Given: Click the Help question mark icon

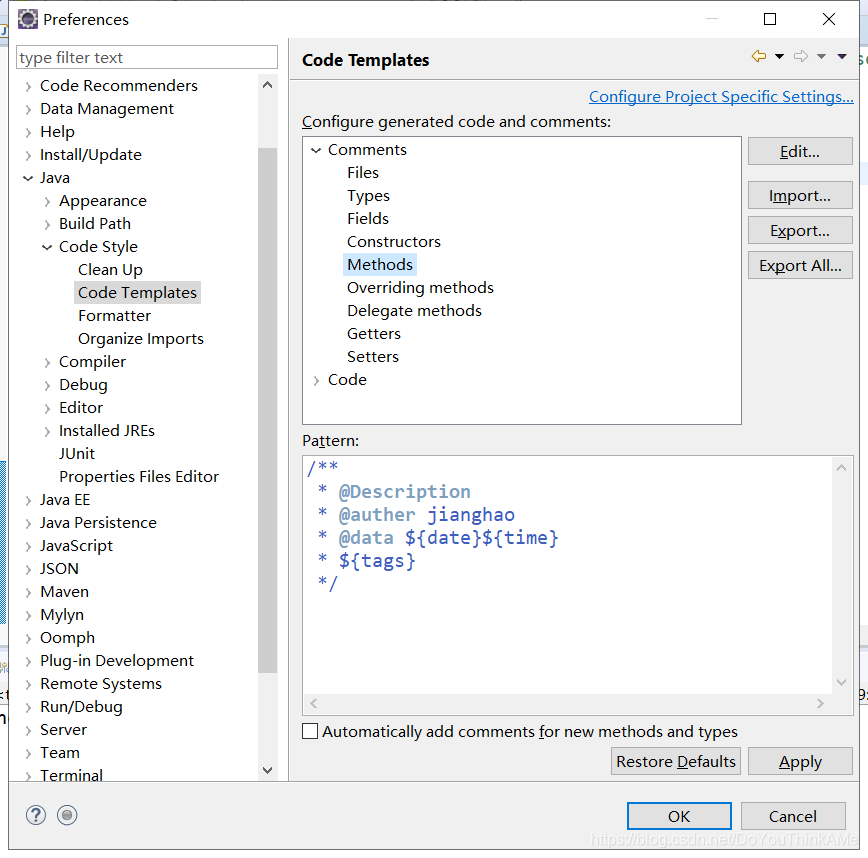Looking at the screenshot, I should (x=36, y=815).
